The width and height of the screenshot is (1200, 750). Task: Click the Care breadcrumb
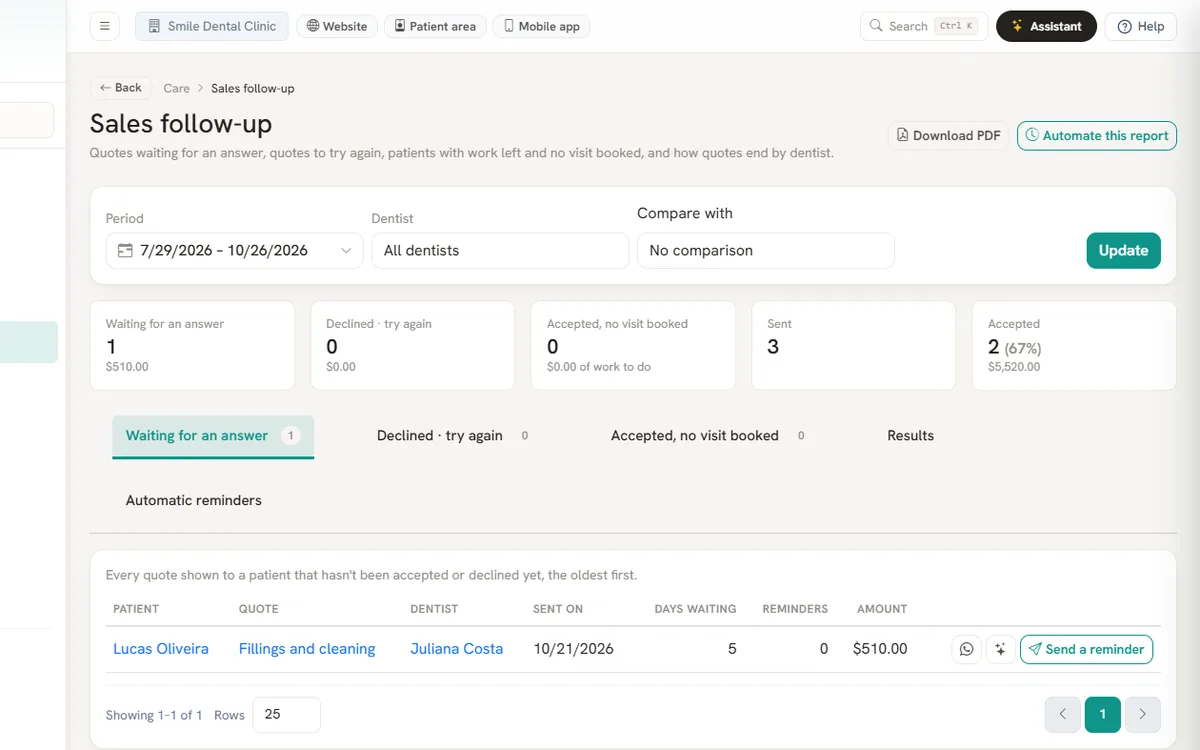click(177, 88)
